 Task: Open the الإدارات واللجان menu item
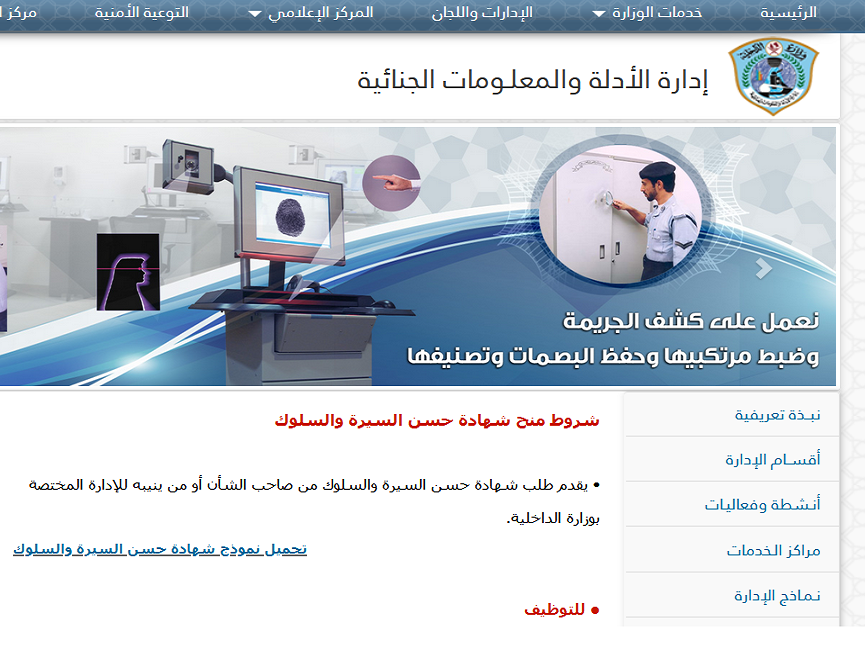(482, 13)
